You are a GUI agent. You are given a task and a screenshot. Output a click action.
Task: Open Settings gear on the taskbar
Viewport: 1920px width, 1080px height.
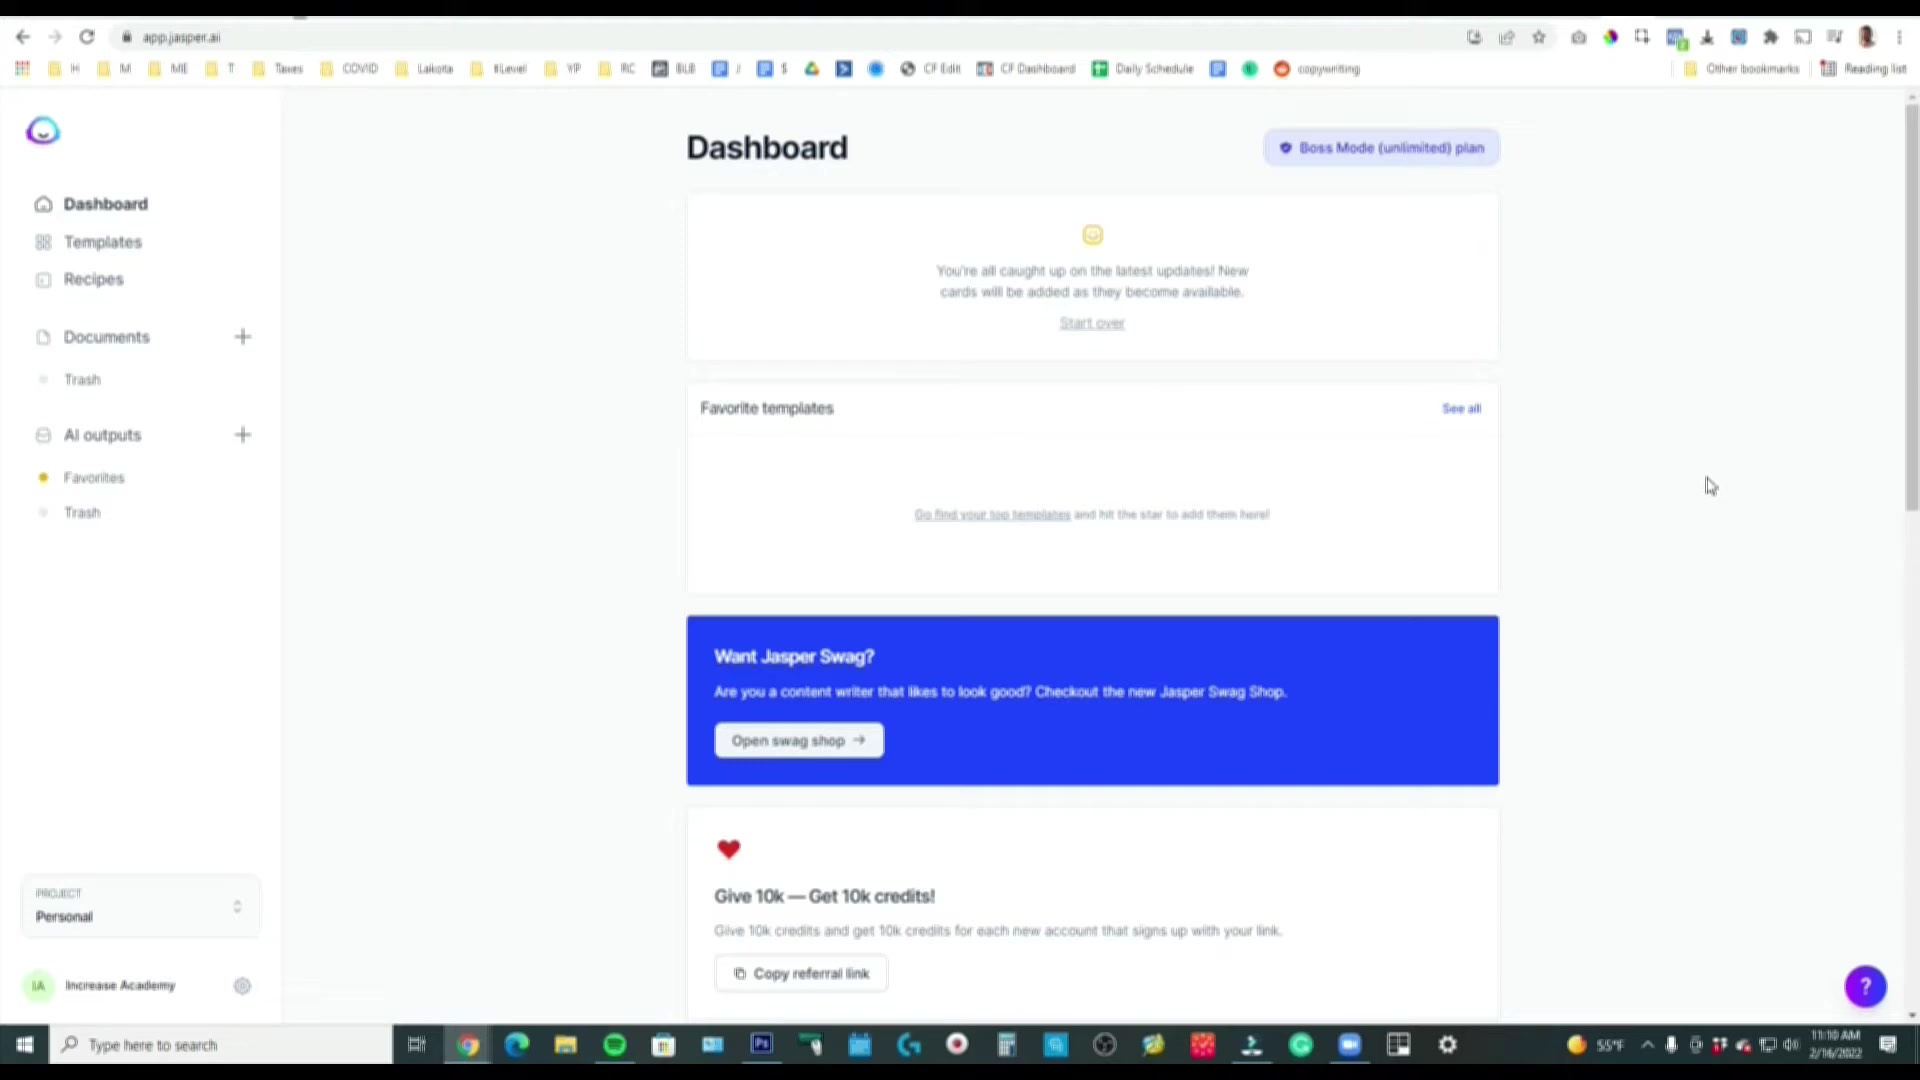tap(1447, 1045)
